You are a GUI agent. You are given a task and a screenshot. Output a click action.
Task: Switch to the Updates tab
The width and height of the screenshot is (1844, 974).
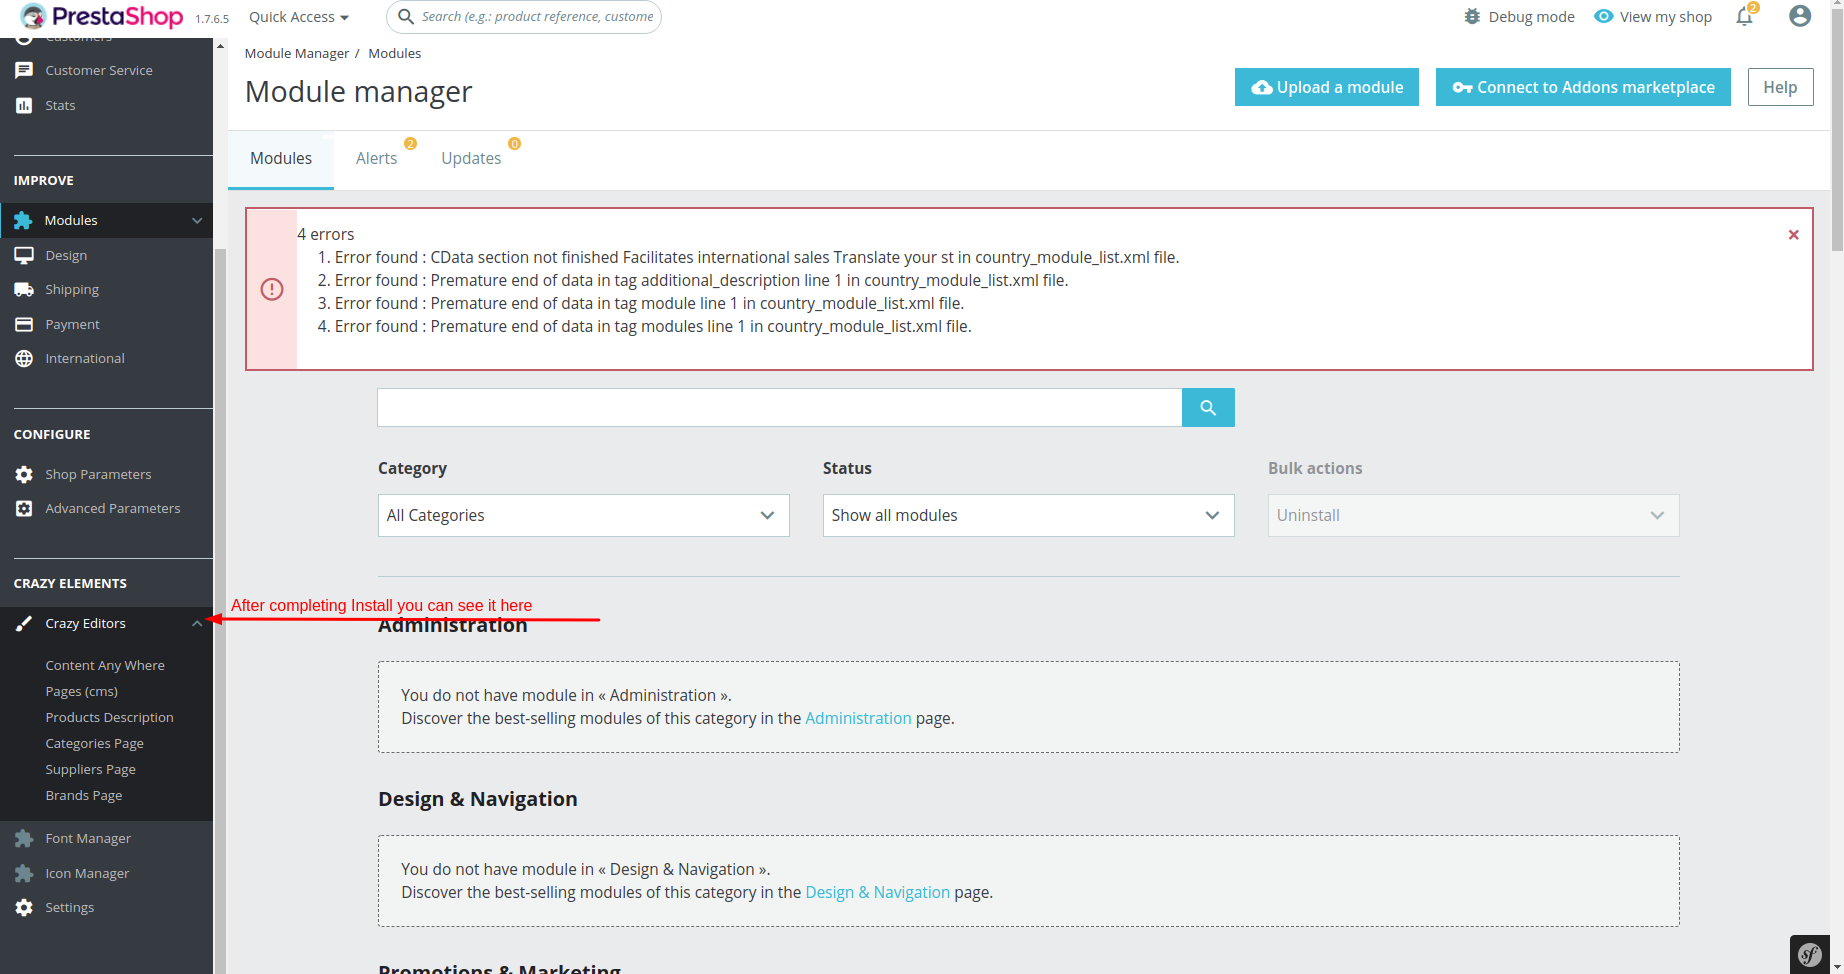tap(471, 158)
